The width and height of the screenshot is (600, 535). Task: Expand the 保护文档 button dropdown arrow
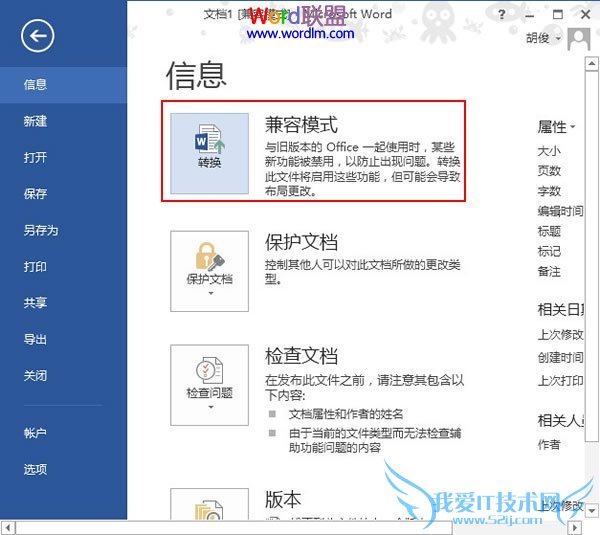(211, 293)
